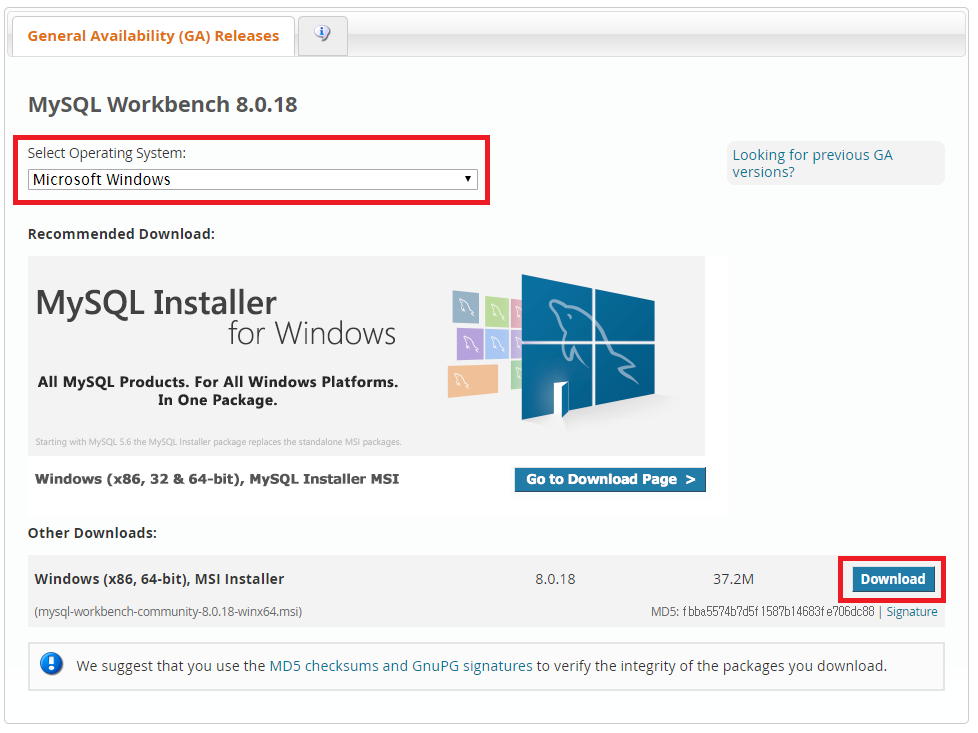Click the 37.2M file size value
978x733 pixels.
click(734, 580)
